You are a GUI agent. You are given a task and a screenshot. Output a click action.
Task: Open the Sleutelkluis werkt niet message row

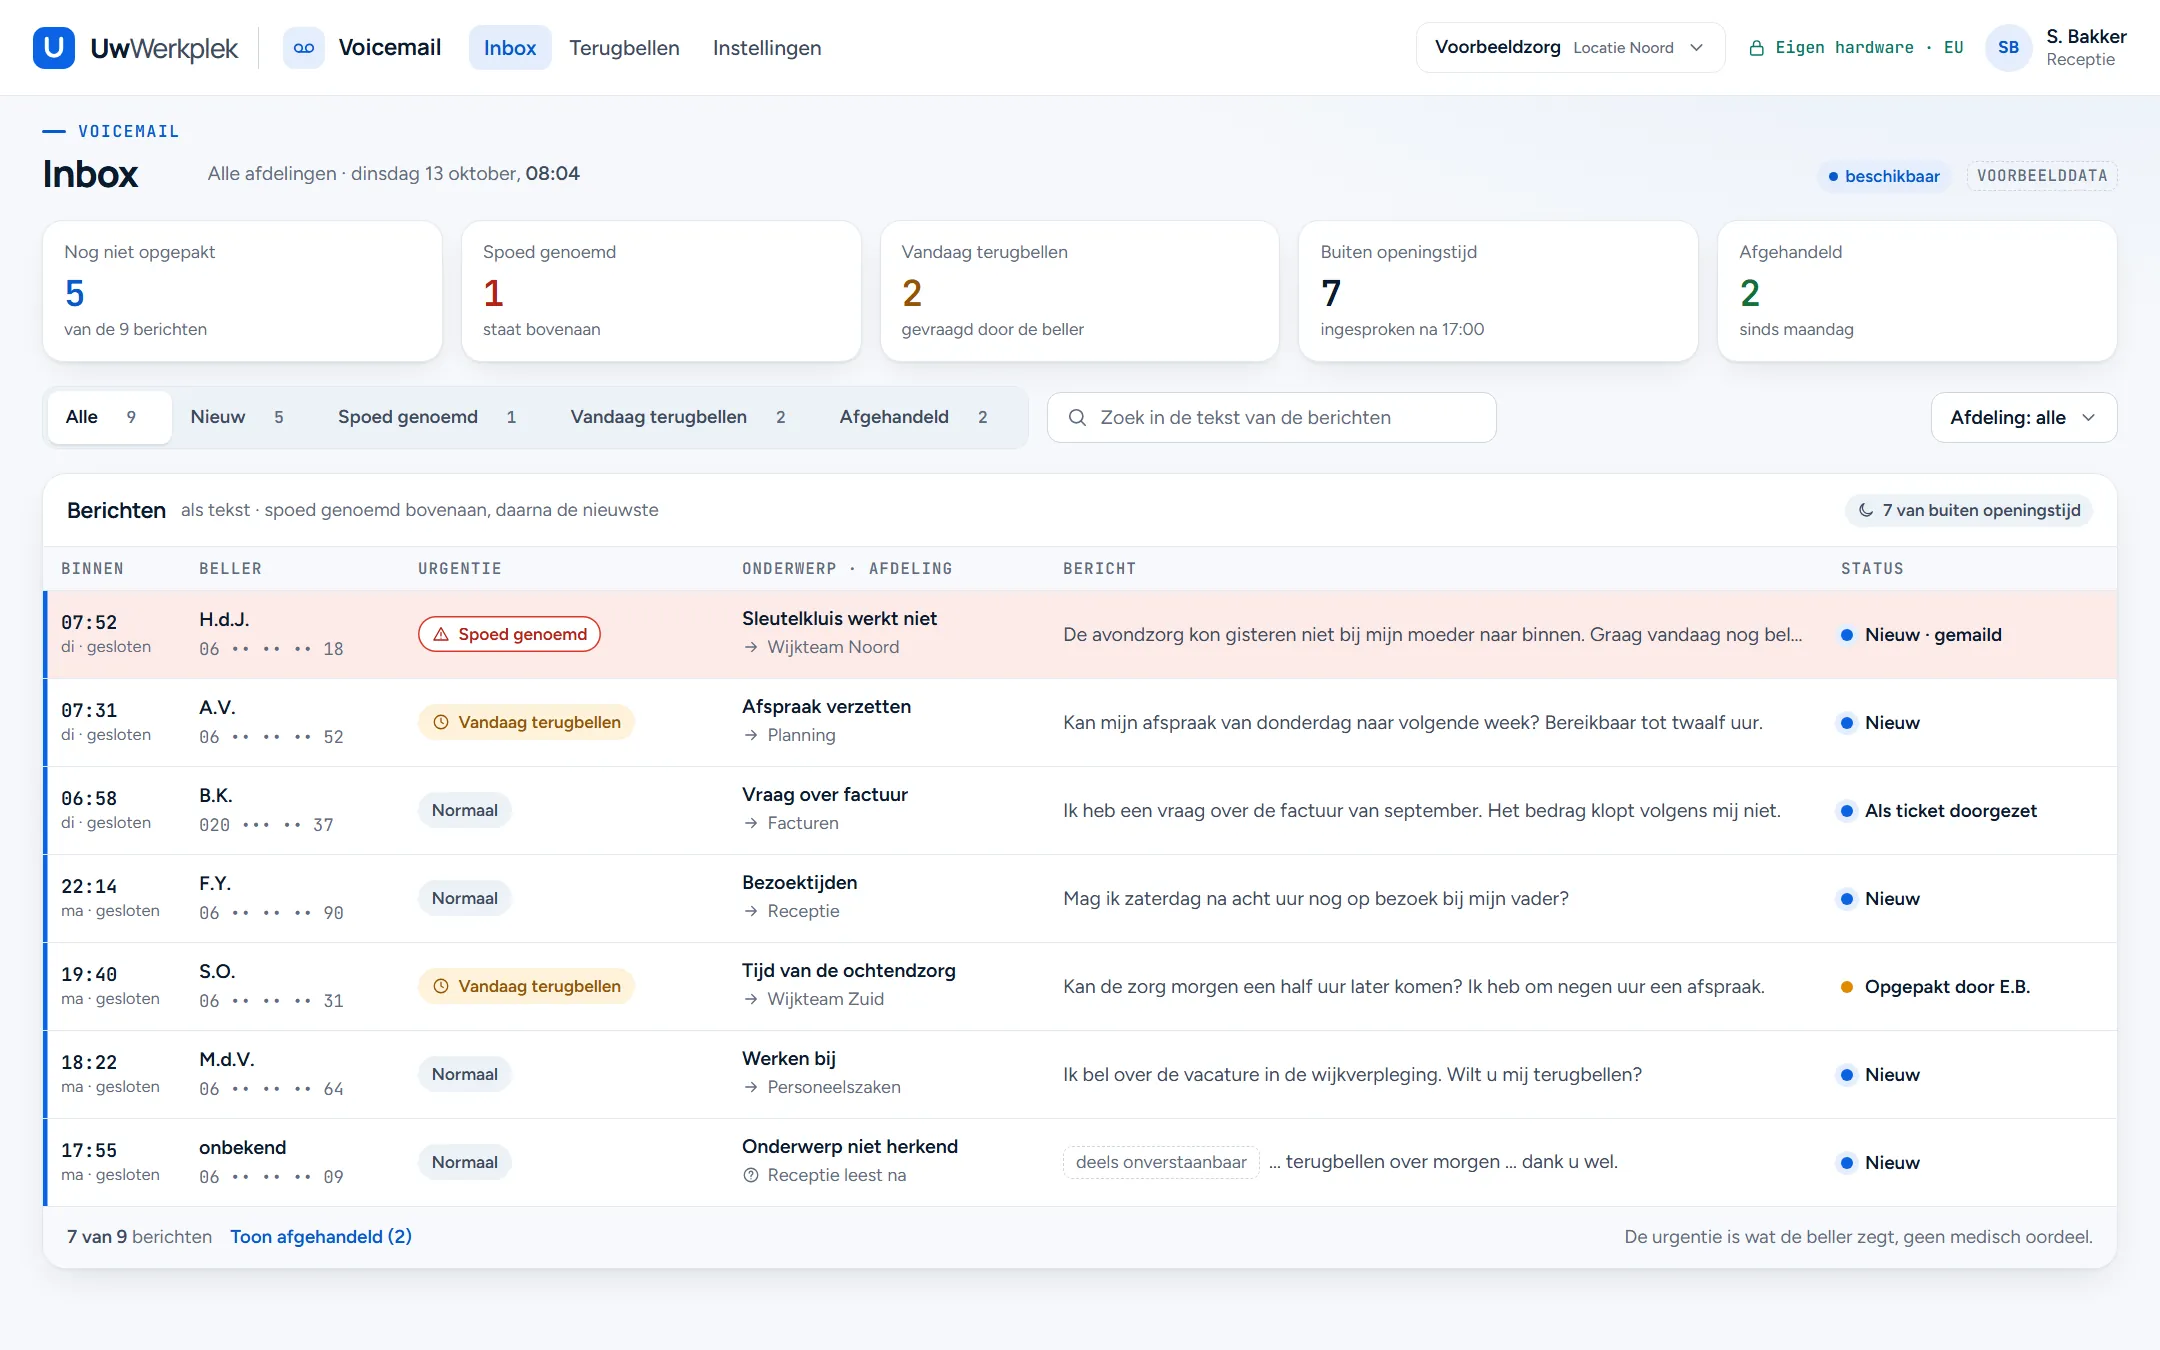point(1080,635)
